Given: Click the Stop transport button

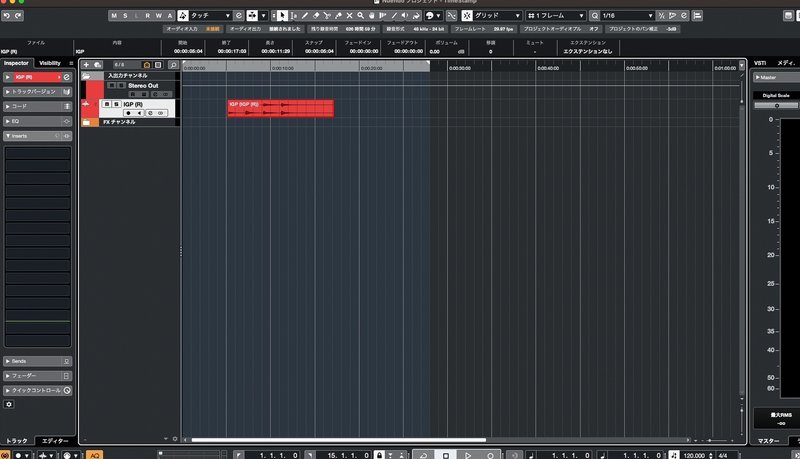Looking at the screenshot, I should [x=445, y=455].
